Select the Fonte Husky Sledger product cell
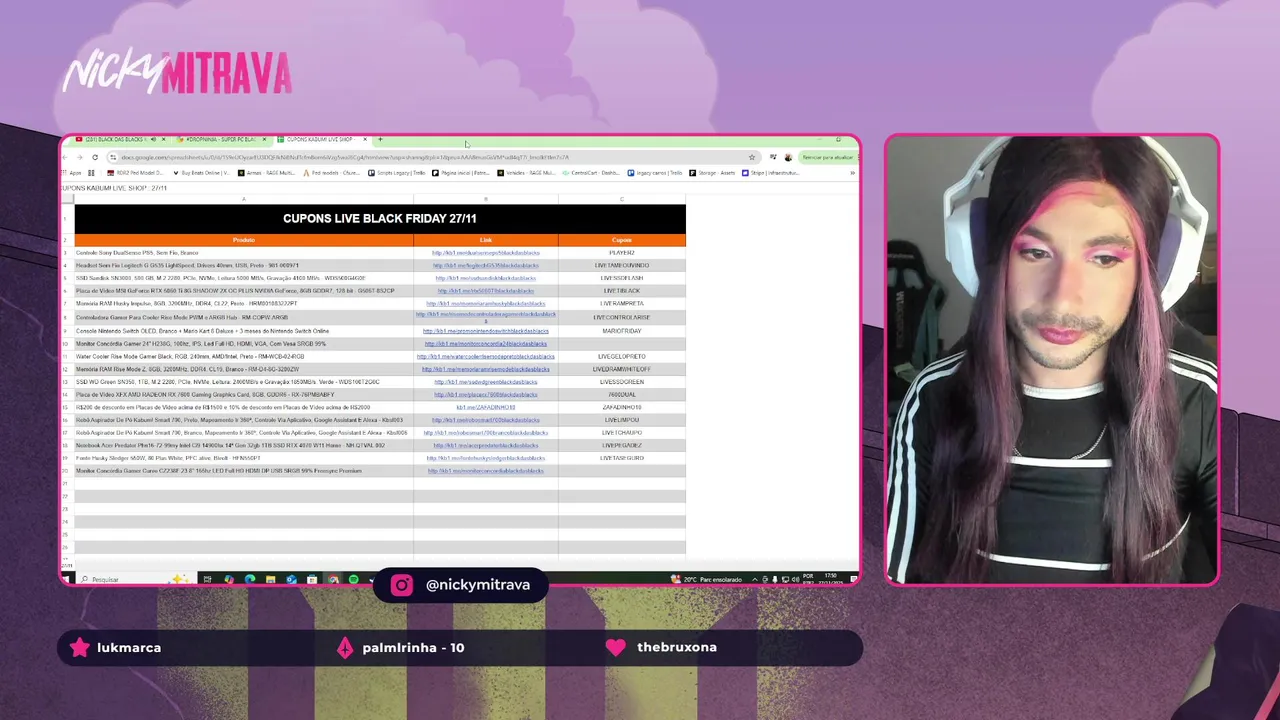Viewport: 1280px width, 720px height. click(x=244, y=458)
